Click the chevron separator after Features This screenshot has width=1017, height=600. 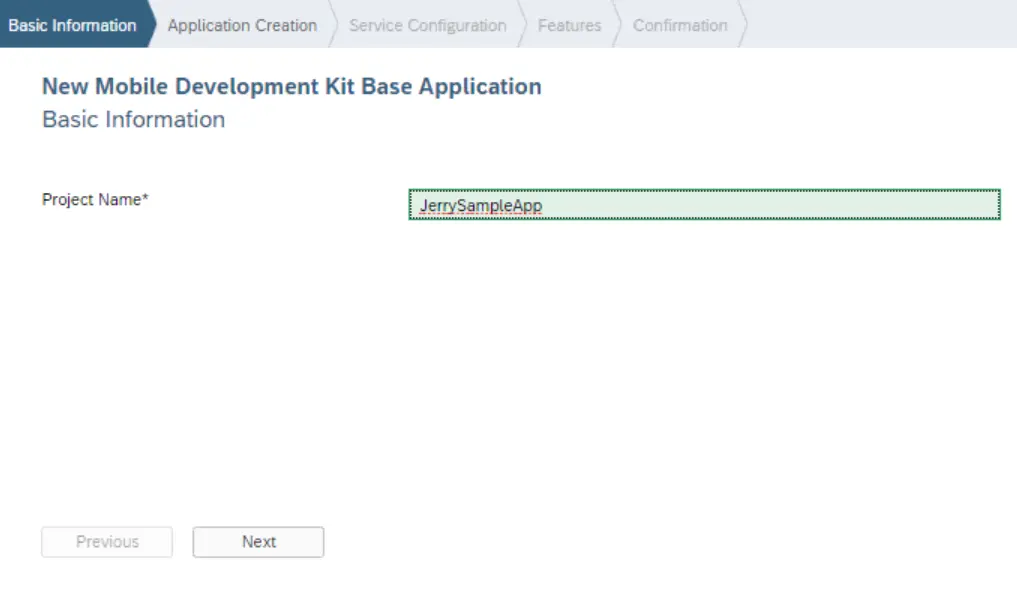click(617, 25)
